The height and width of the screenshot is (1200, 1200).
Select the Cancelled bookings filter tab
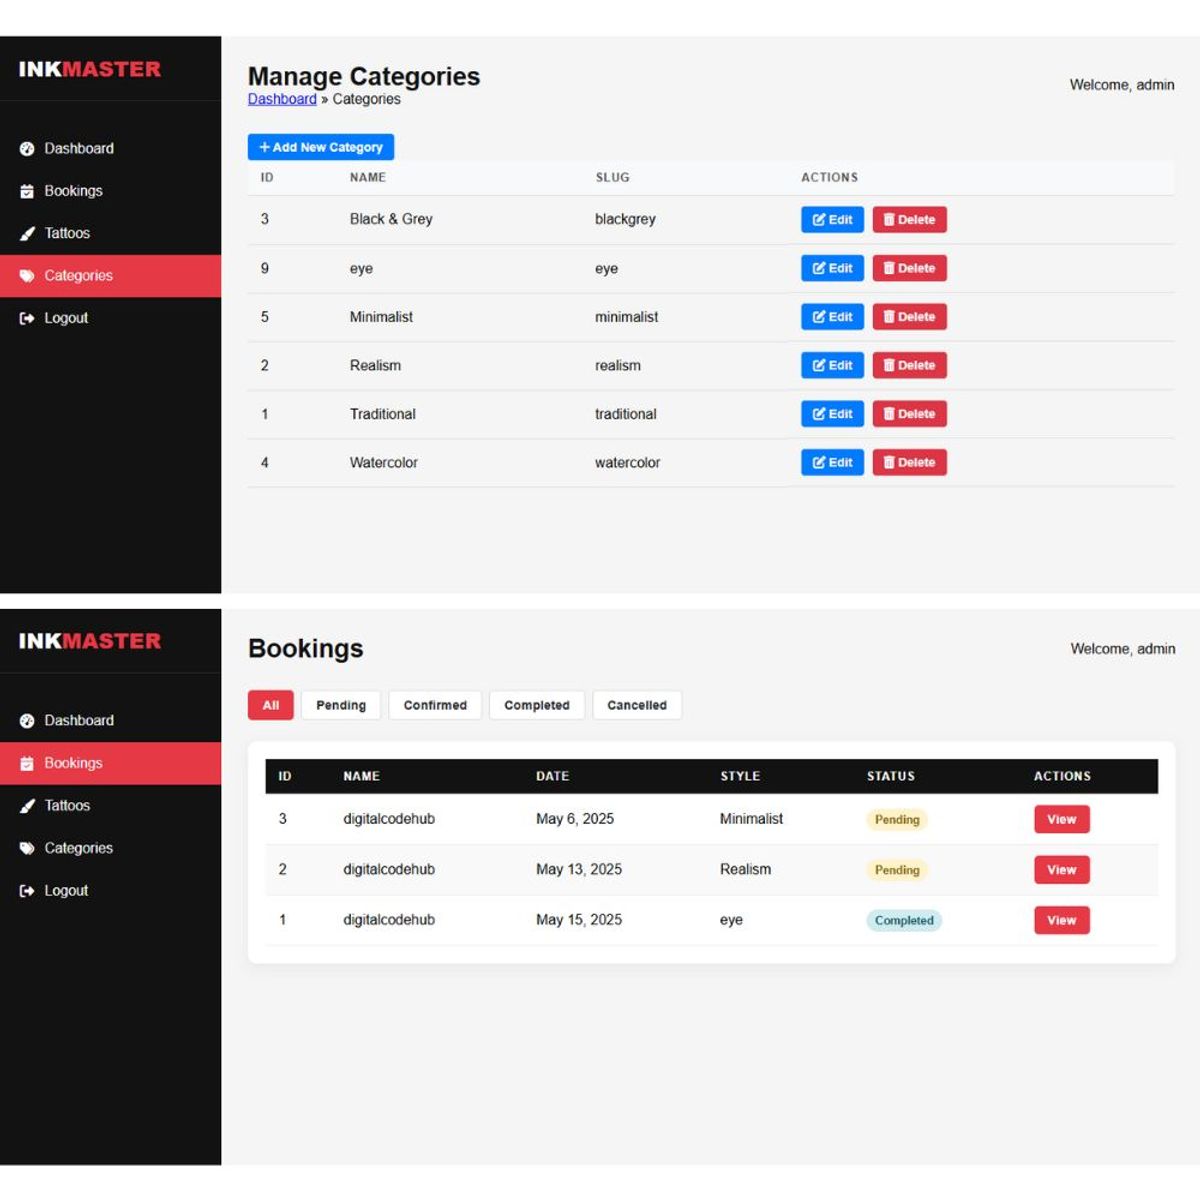coord(637,705)
